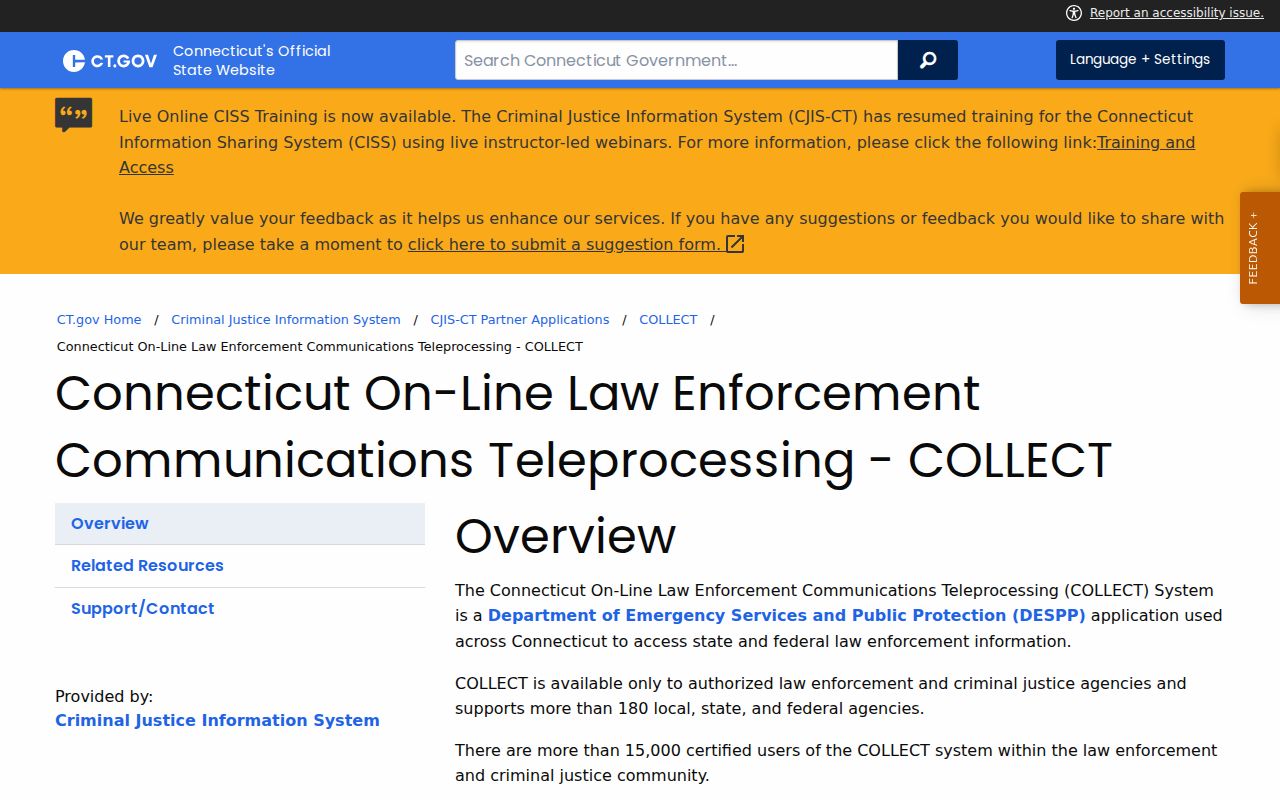The width and height of the screenshot is (1280, 800).
Task: Click the COLLECT breadcrumb link
Action: (x=668, y=320)
